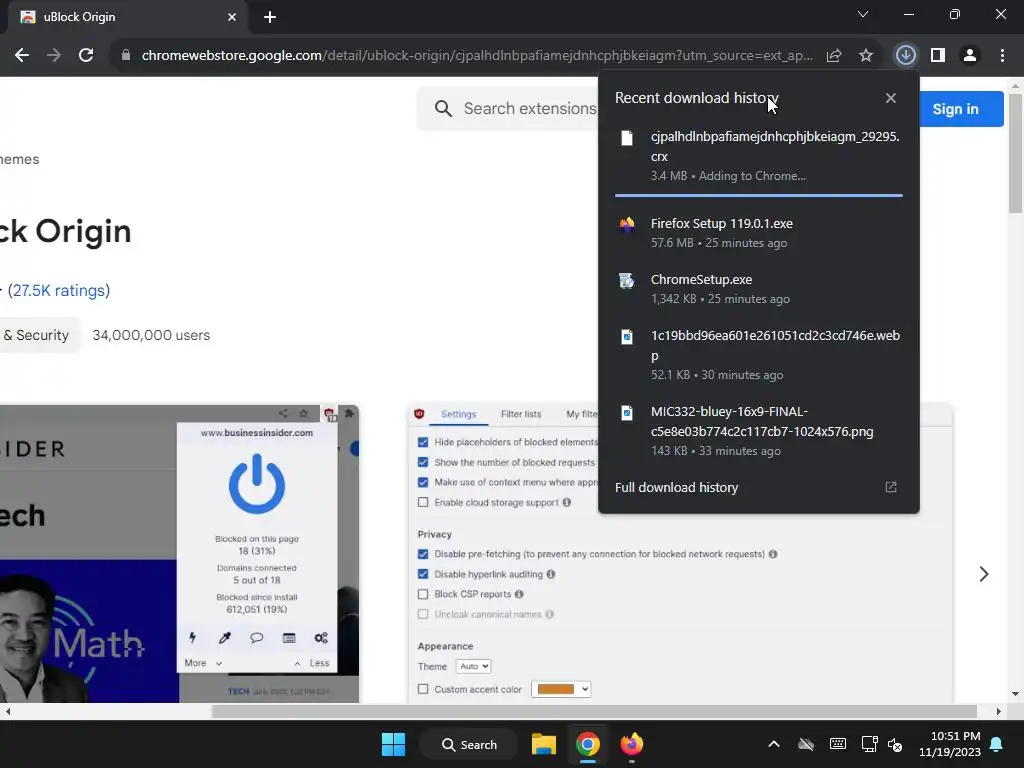
Task: Click the Sign in button
Action: (x=955, y=109)
